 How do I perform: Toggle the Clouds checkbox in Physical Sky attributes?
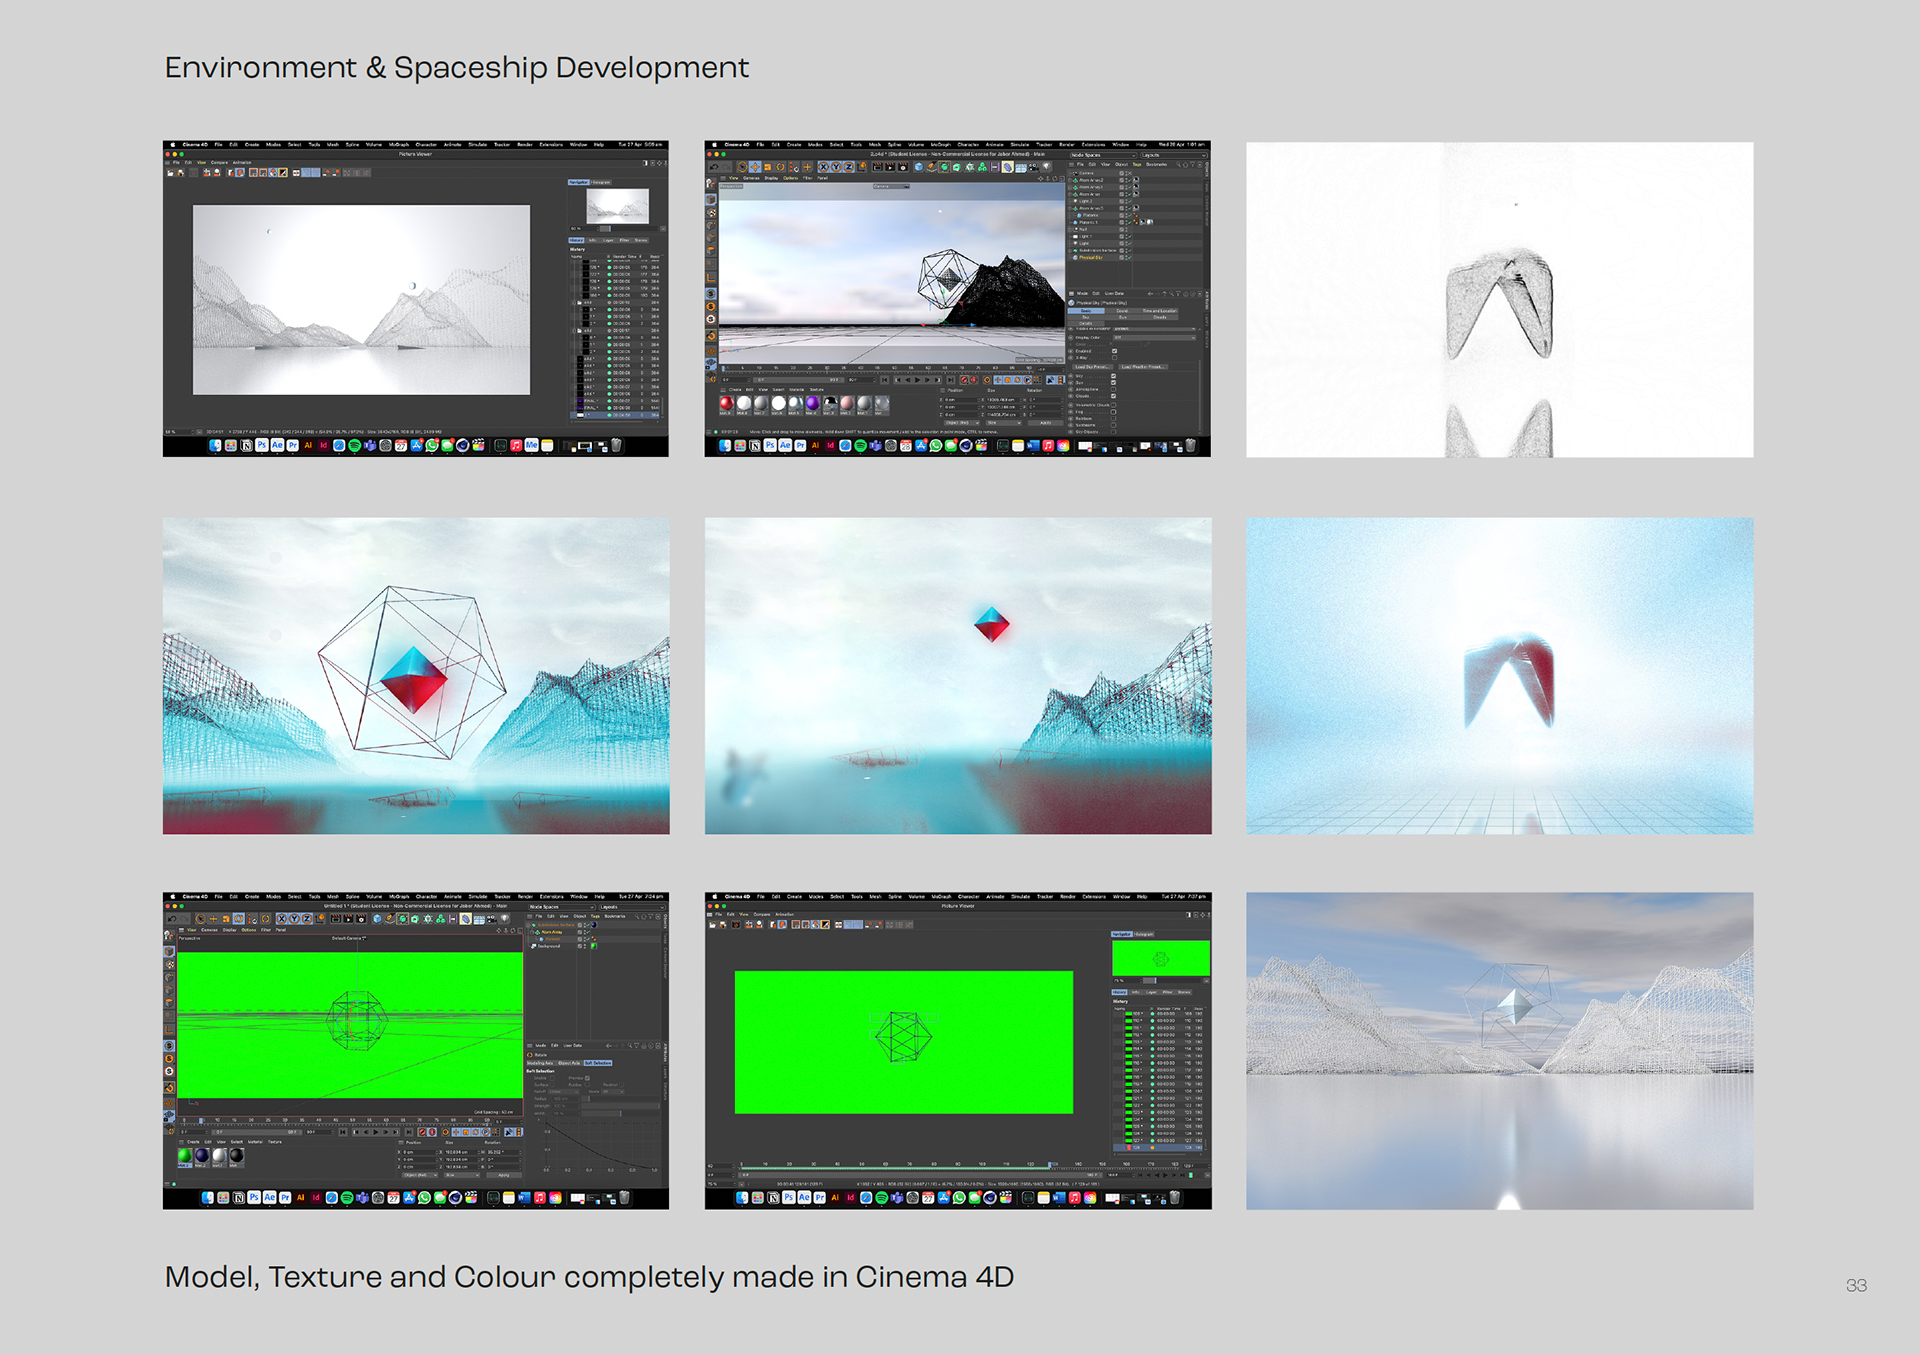point(1113,396)
